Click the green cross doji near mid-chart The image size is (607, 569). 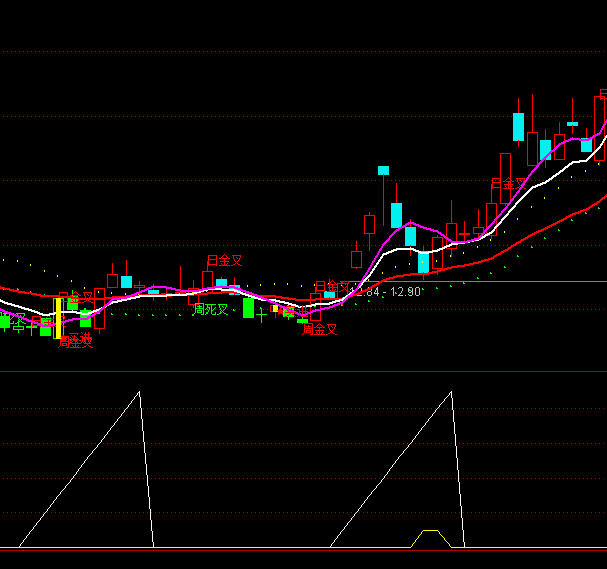pos(262,313)
